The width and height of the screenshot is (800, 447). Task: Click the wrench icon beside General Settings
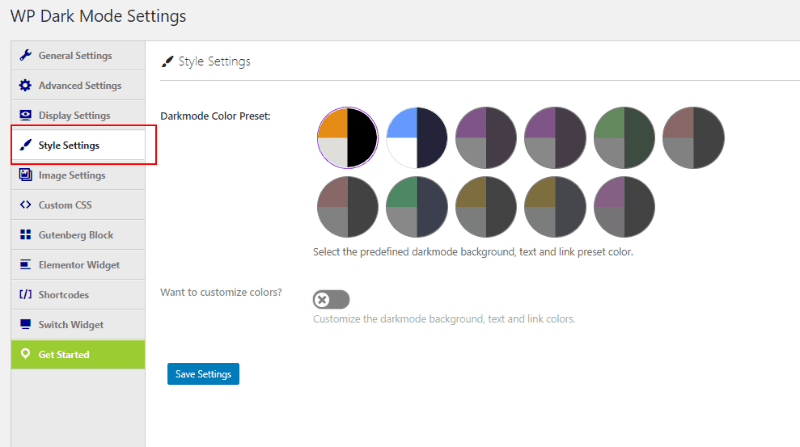click(x=26, y=55)
